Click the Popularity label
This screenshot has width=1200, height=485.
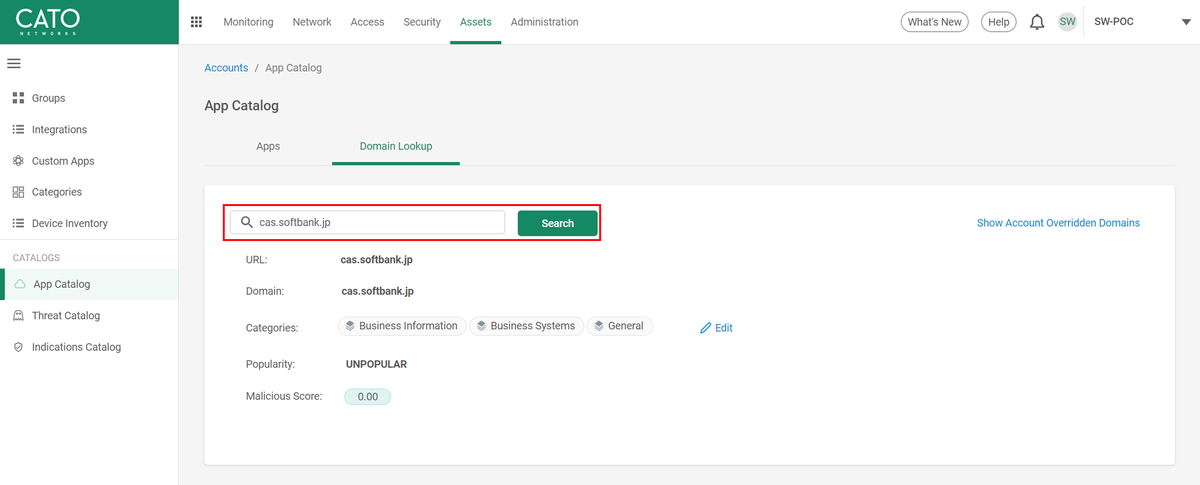tap(270, 364)
